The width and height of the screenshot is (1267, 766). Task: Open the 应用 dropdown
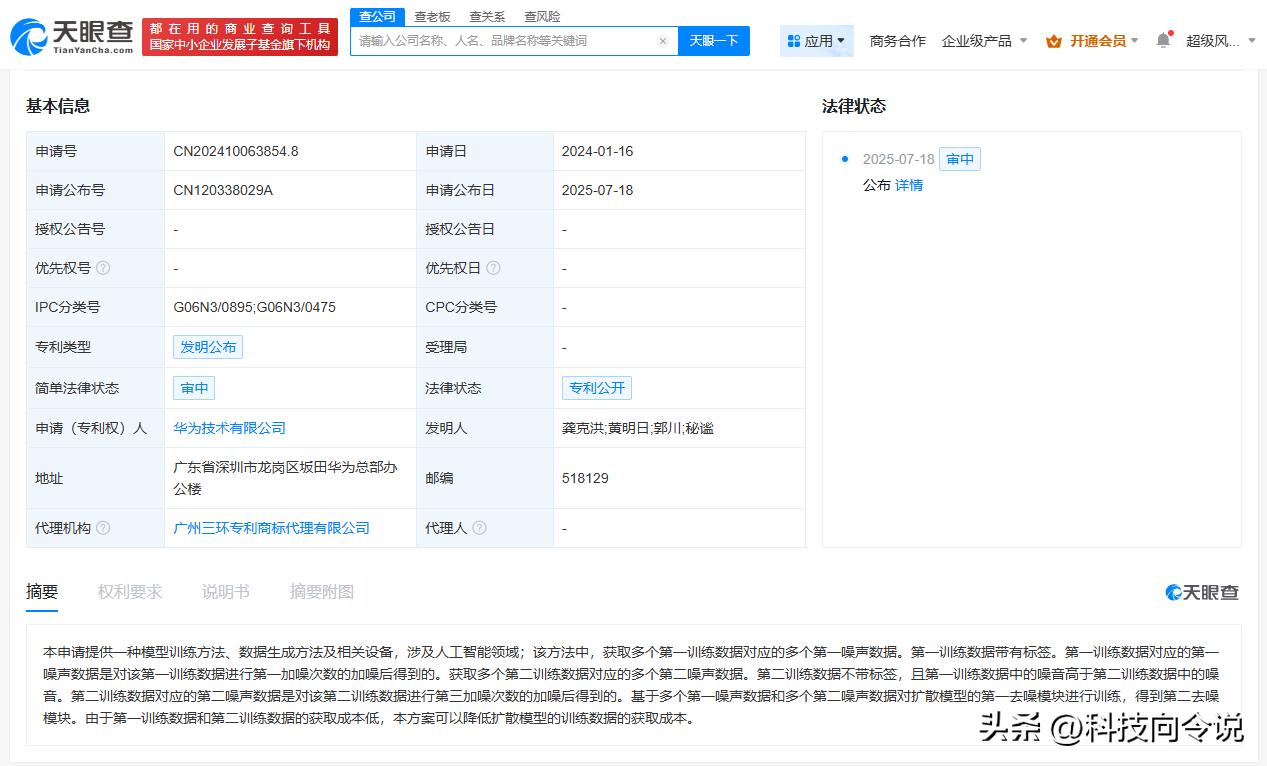point(816,41)
